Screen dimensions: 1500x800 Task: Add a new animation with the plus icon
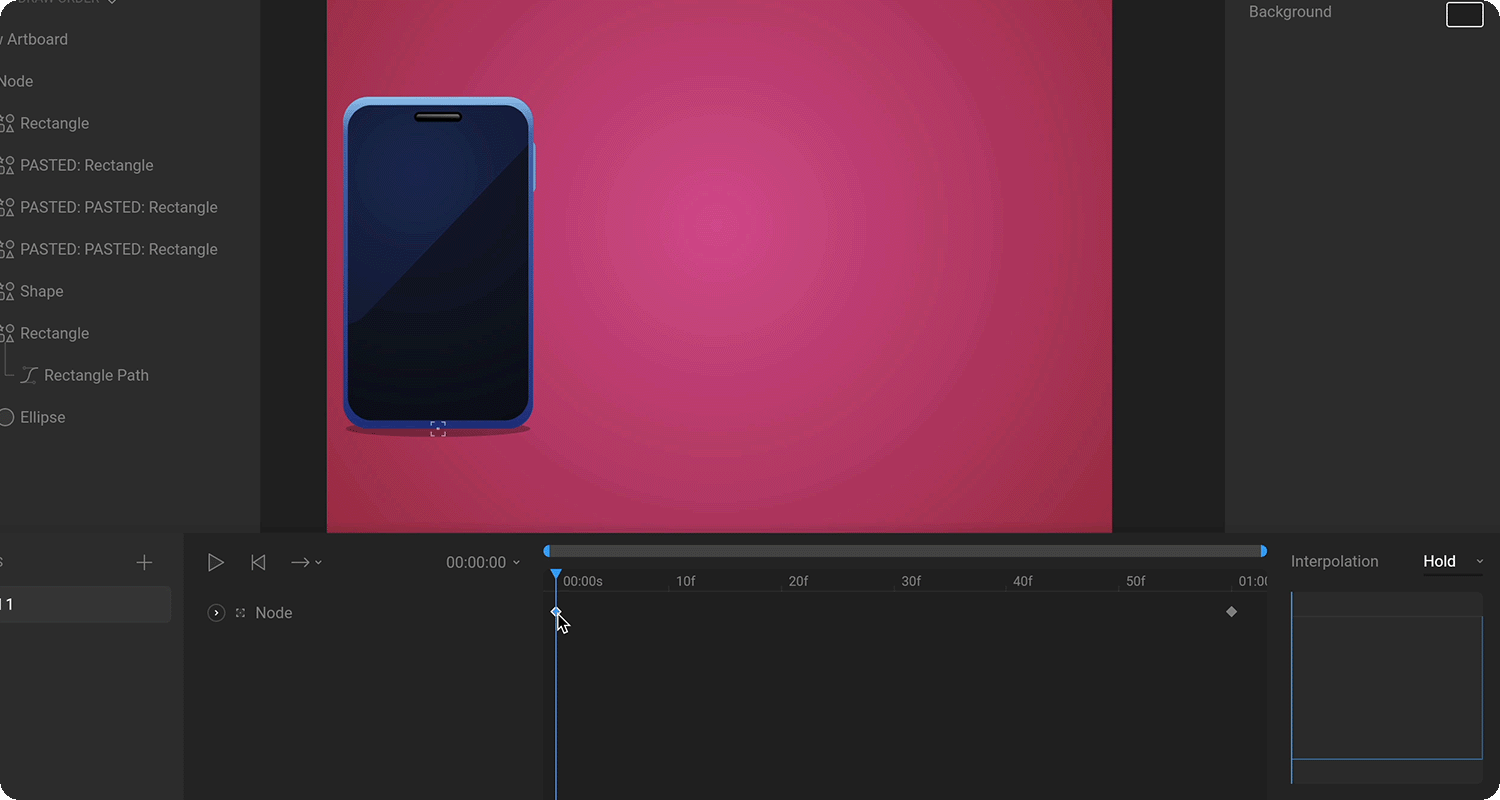point(144,563)
